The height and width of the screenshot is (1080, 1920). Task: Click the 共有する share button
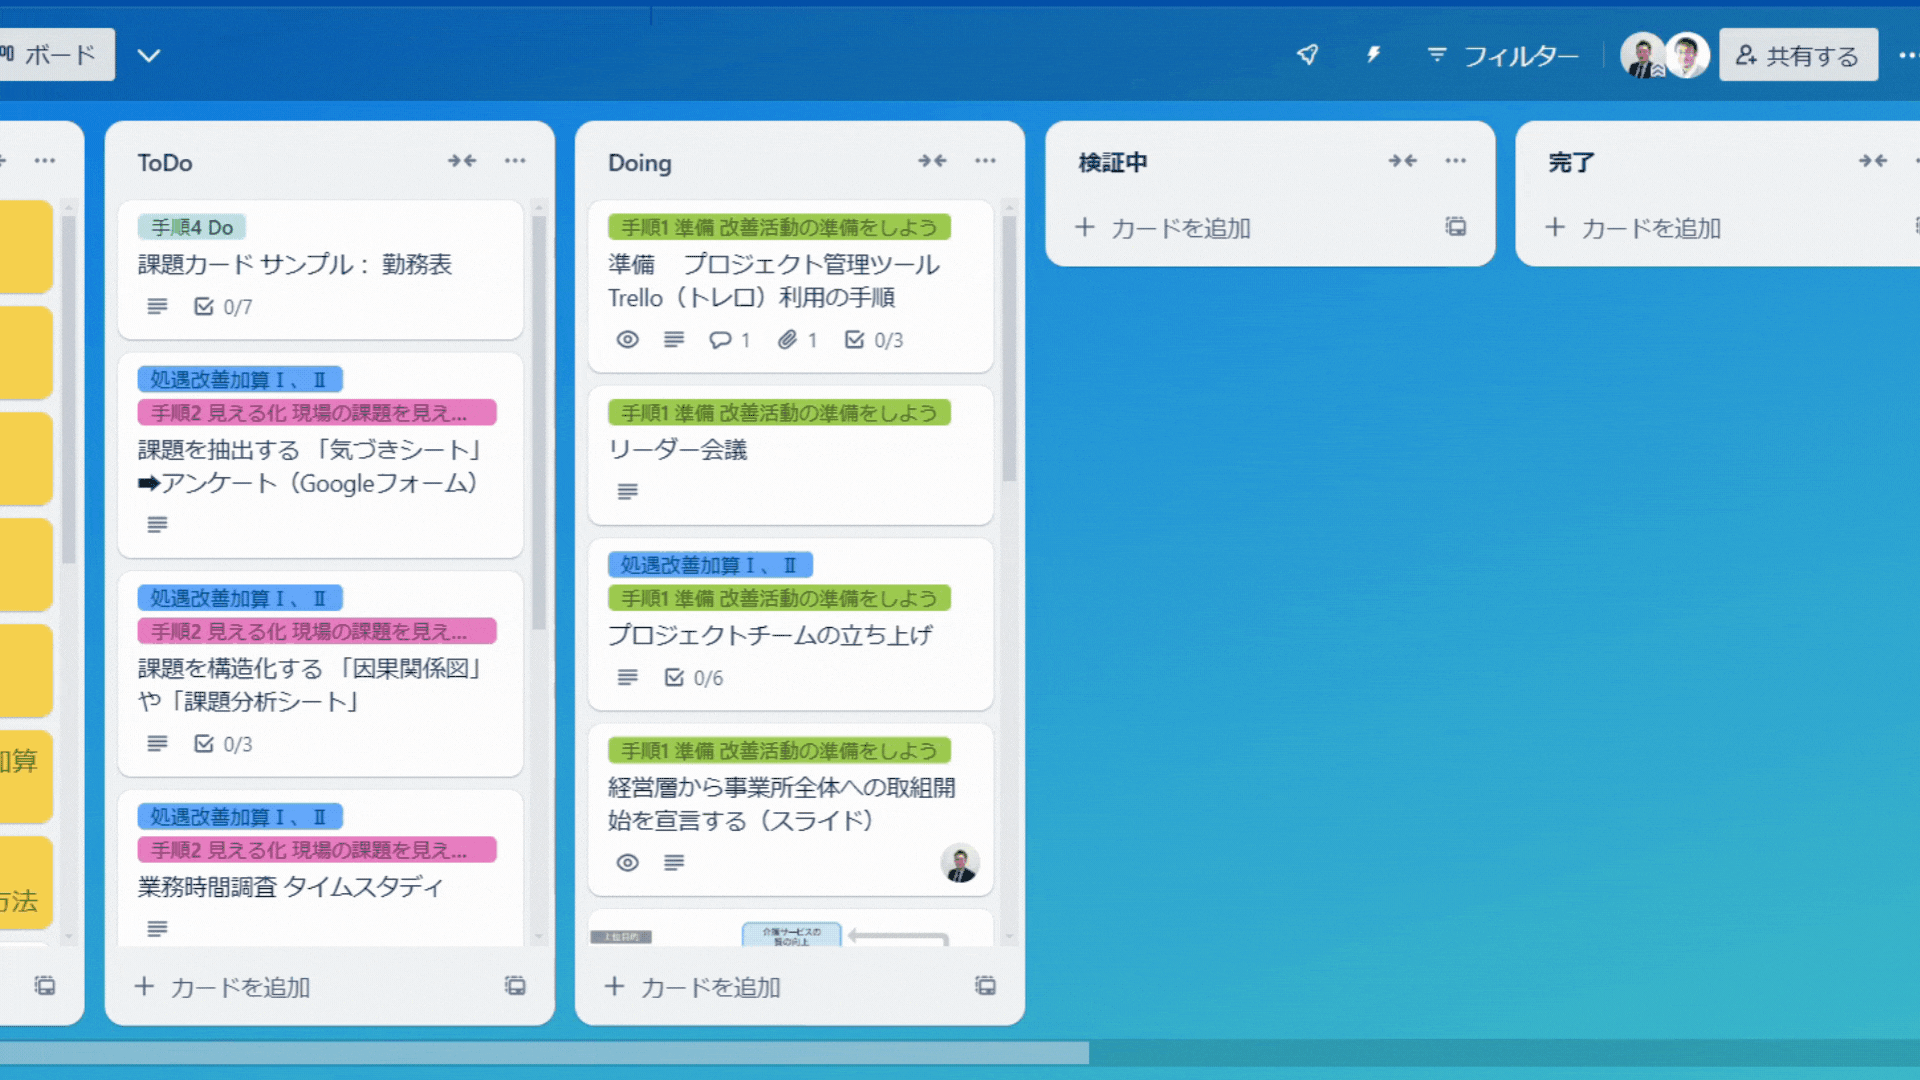[1798, 56]
